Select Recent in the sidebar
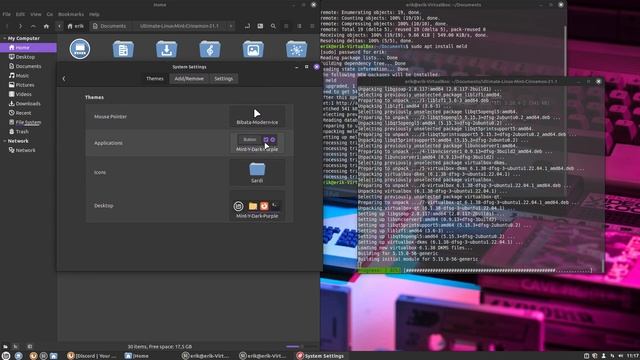This screenshot has height=360, width=640. click(28, 113)
